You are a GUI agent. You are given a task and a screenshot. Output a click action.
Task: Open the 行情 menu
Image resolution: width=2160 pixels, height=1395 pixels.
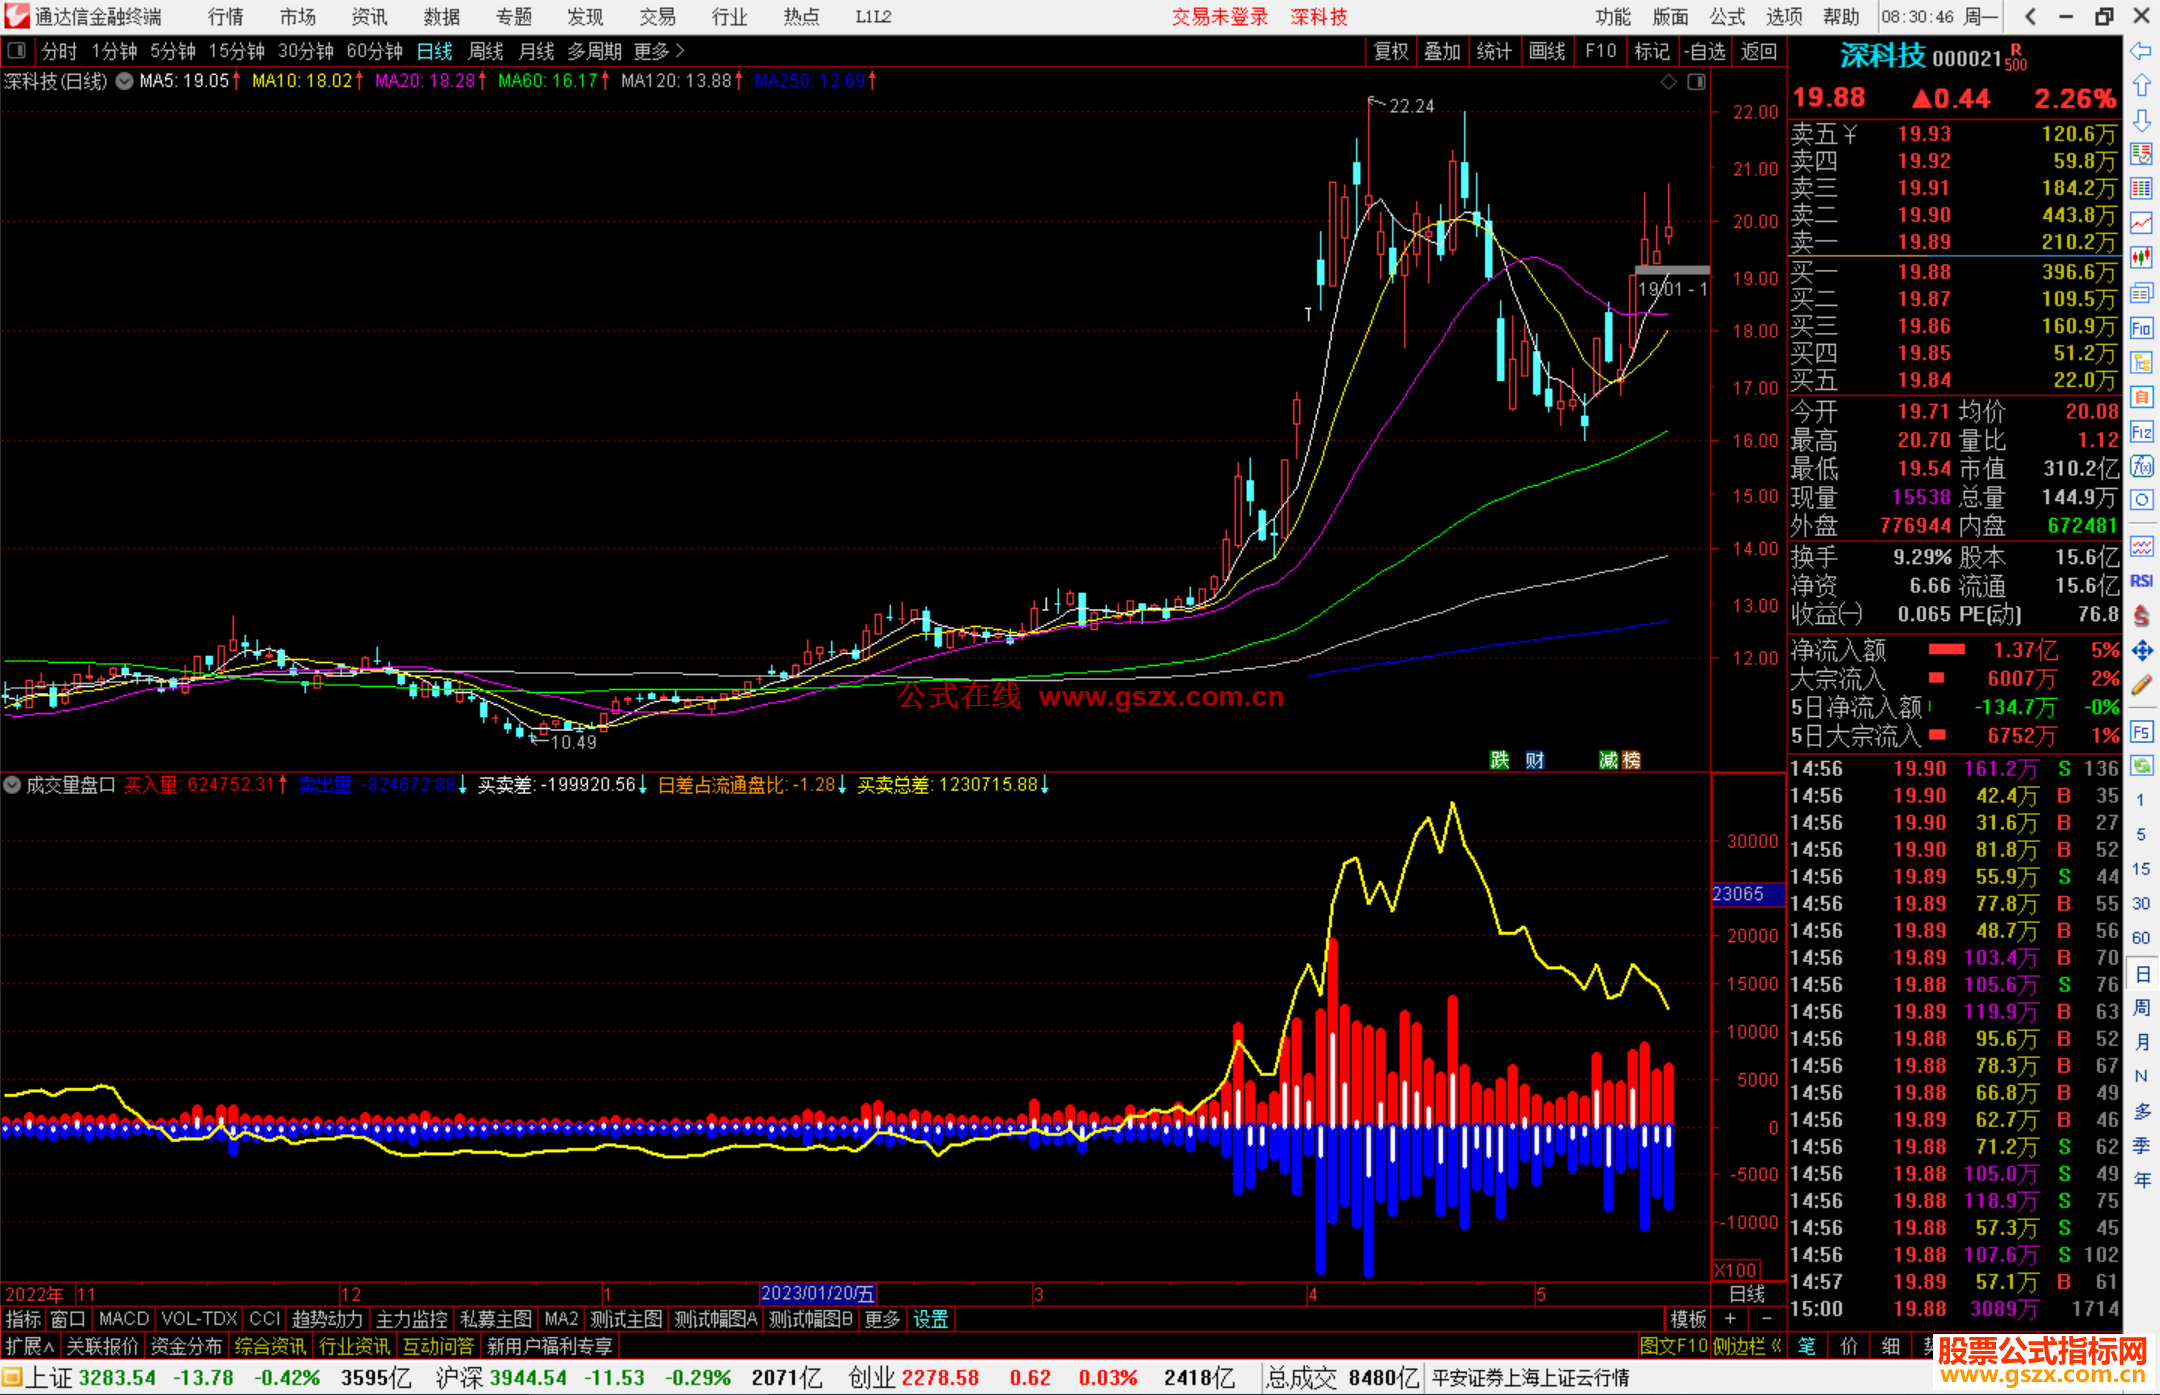[x=225, y=17]
